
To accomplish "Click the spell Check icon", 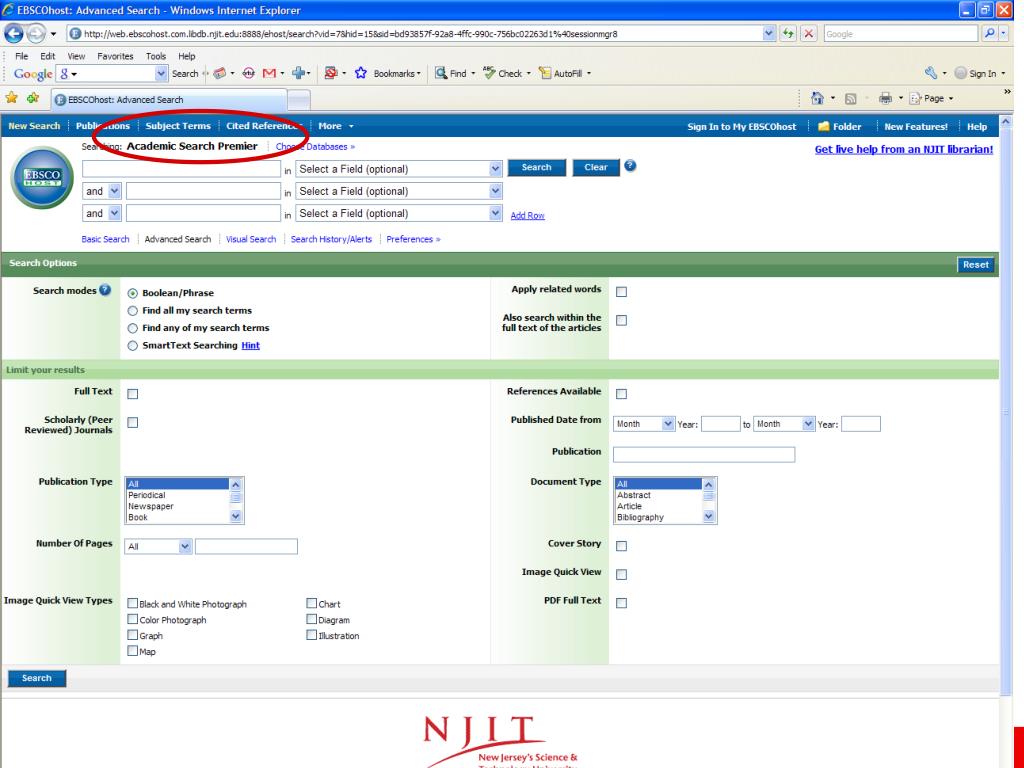I will coord(489,73).
